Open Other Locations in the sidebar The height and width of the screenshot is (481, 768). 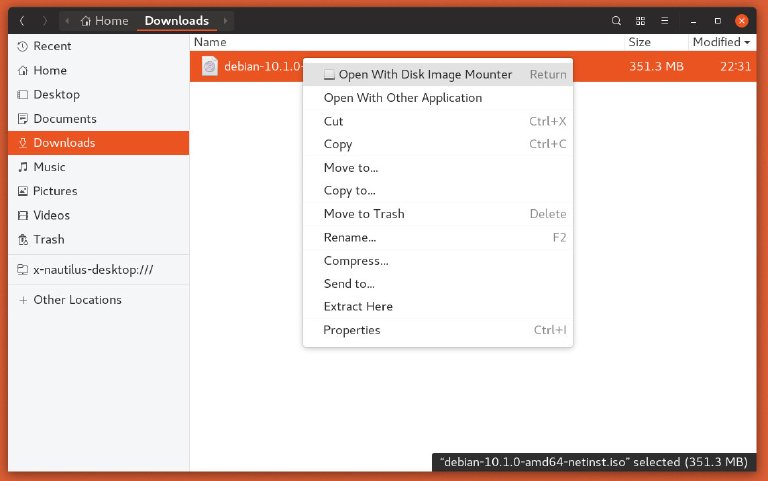[x=77, y=300]
